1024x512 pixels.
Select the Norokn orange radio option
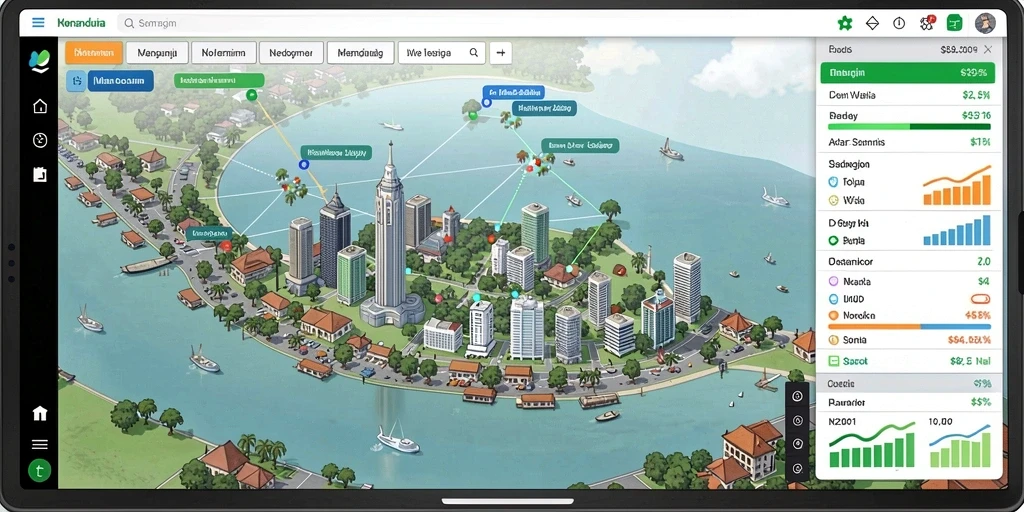pyautogui.click(x=833, y=315)
